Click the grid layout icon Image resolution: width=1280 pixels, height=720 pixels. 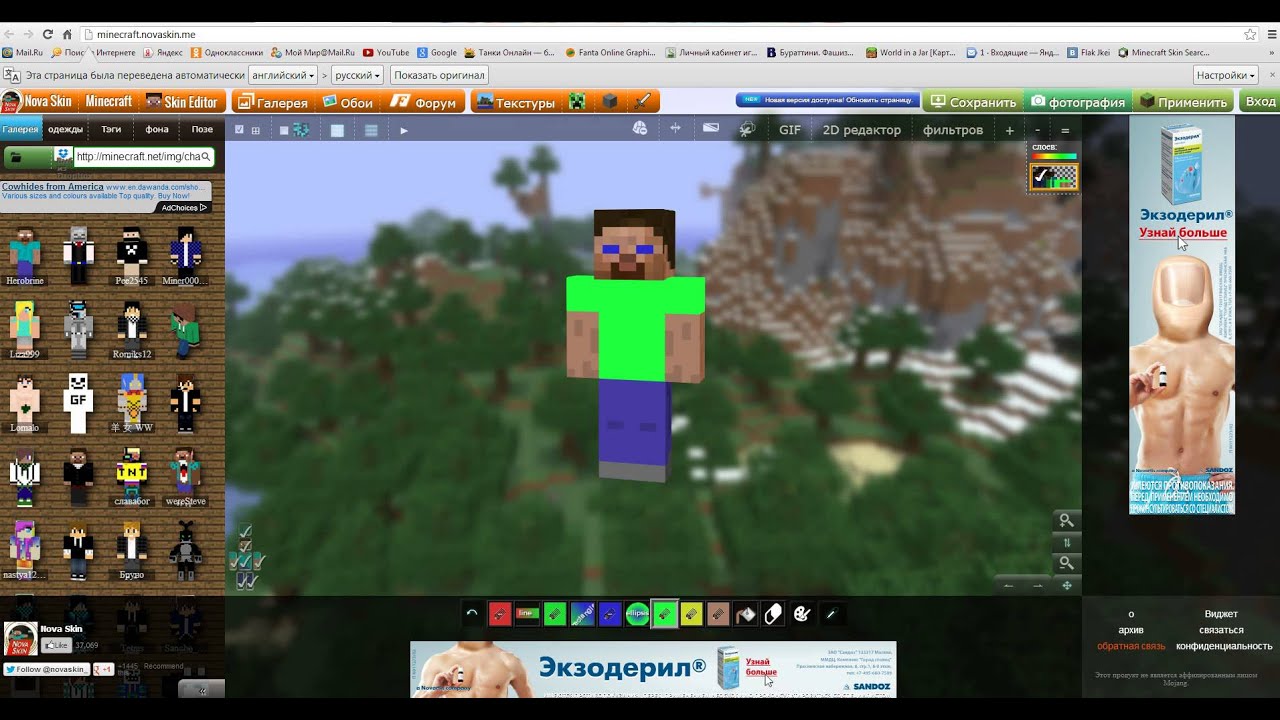click(255, 130)
